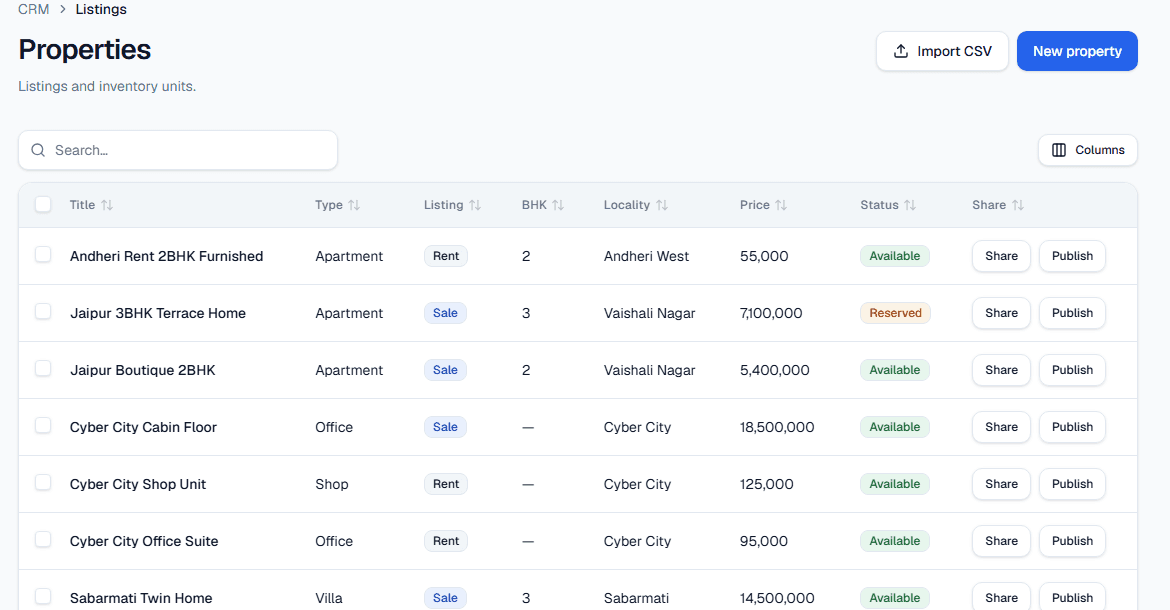Open the Cyber City Shop Unit title
This screenshot has width=1170, height=610.
point(138,484)
